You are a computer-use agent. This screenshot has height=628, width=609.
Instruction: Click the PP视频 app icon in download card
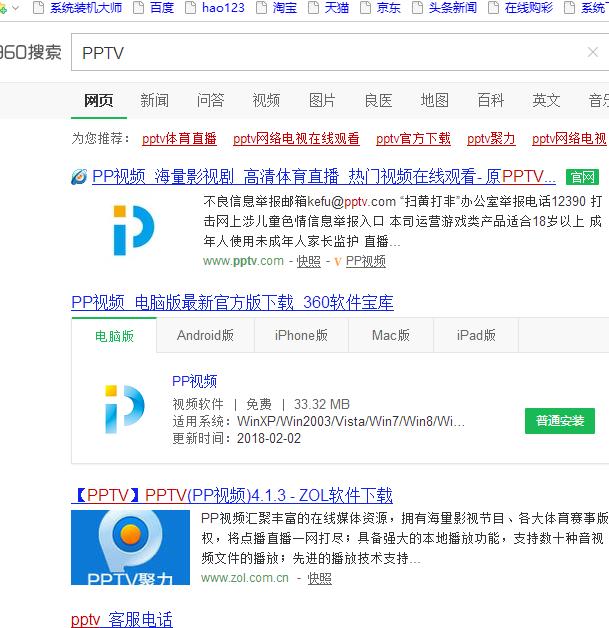(125, 409)
